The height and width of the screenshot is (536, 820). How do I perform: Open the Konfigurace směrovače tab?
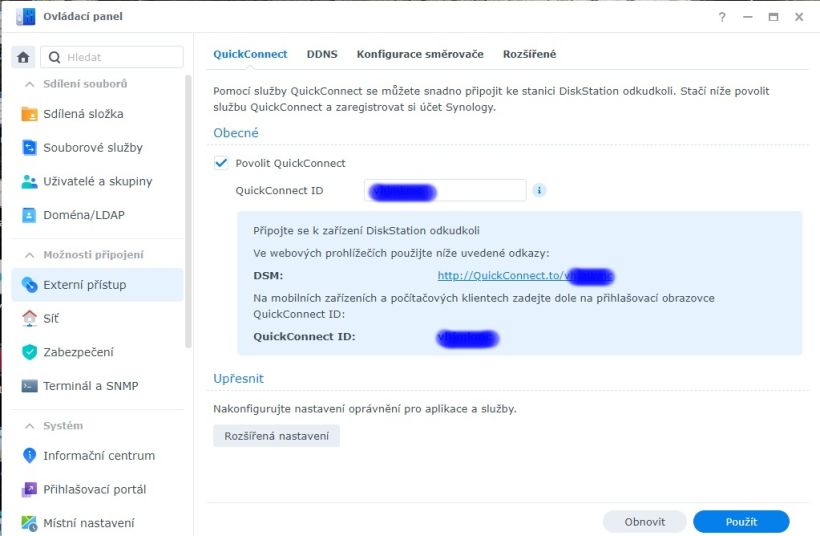(x=420, y=55)
